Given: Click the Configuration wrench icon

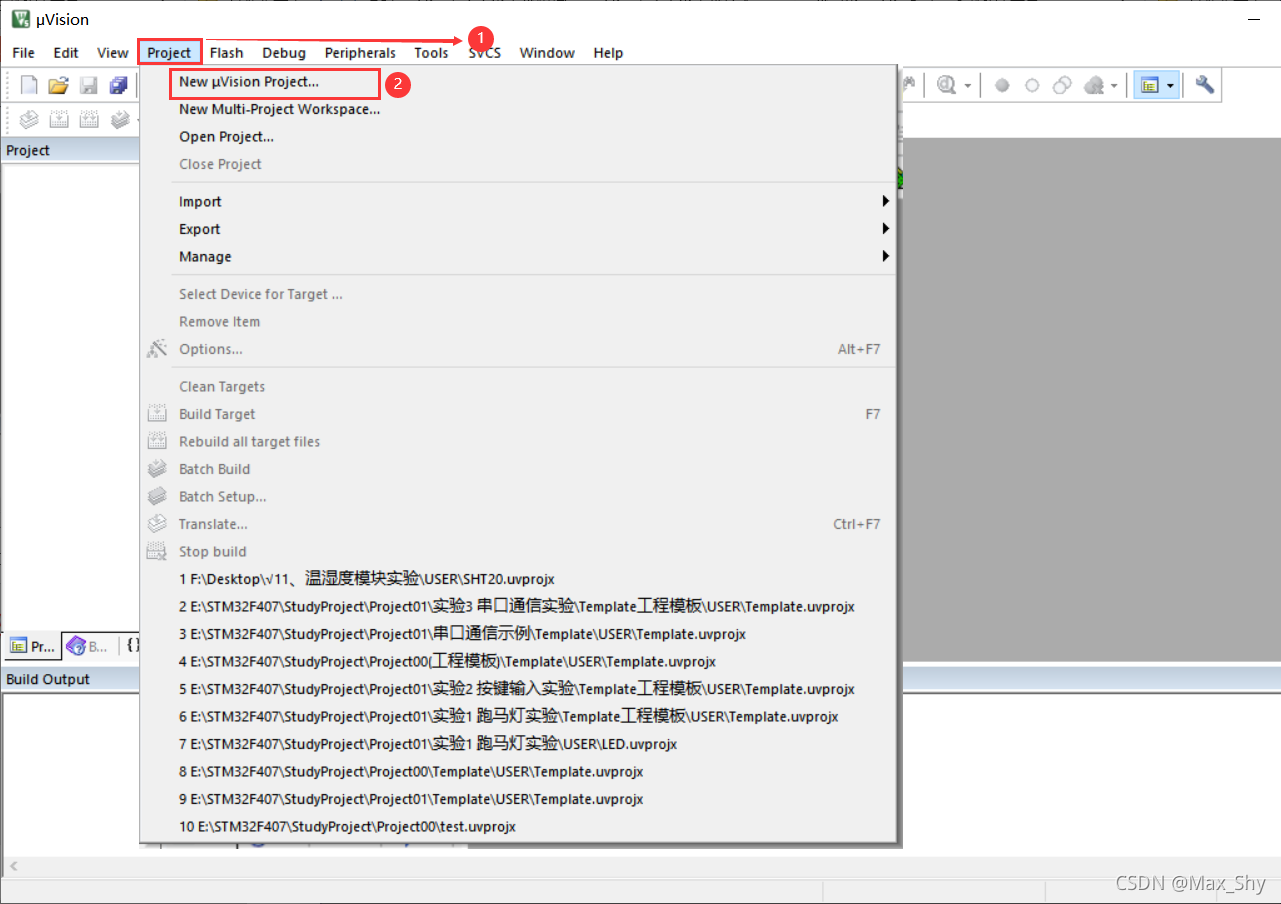Looking at the screenshot, I should 1205,86.
